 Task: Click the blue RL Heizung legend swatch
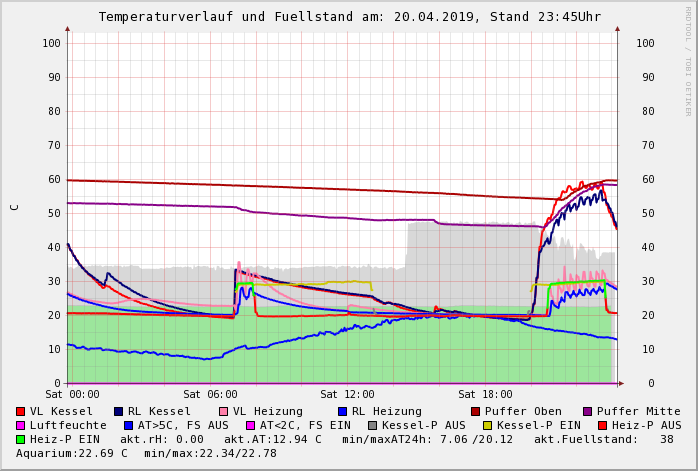(342, 411)
